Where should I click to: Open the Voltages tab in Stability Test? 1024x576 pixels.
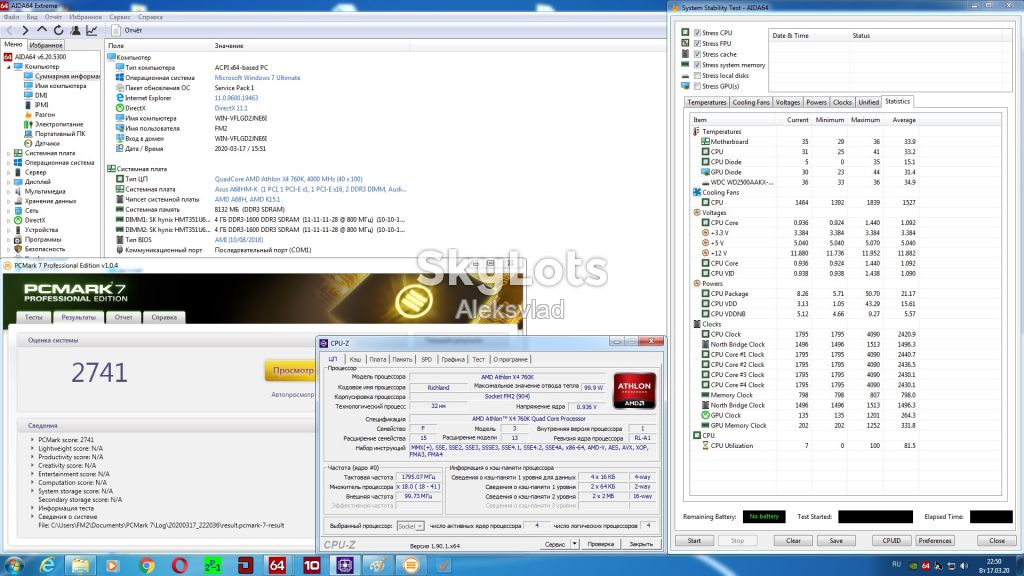point(788,103)
